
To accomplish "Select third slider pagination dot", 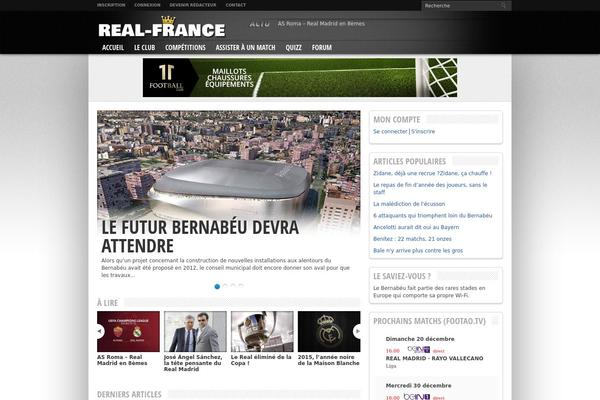I will pyautogui.click(x=233, y=286).
